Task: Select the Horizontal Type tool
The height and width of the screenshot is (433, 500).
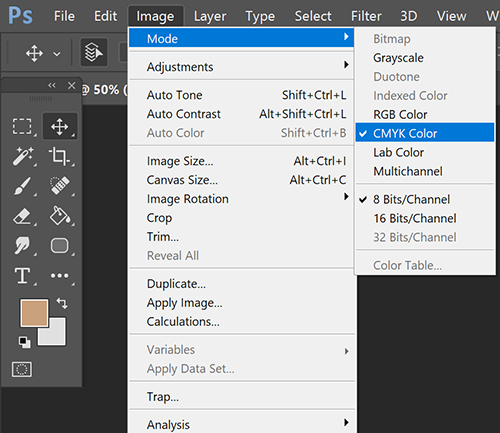Action: [22, 275]
